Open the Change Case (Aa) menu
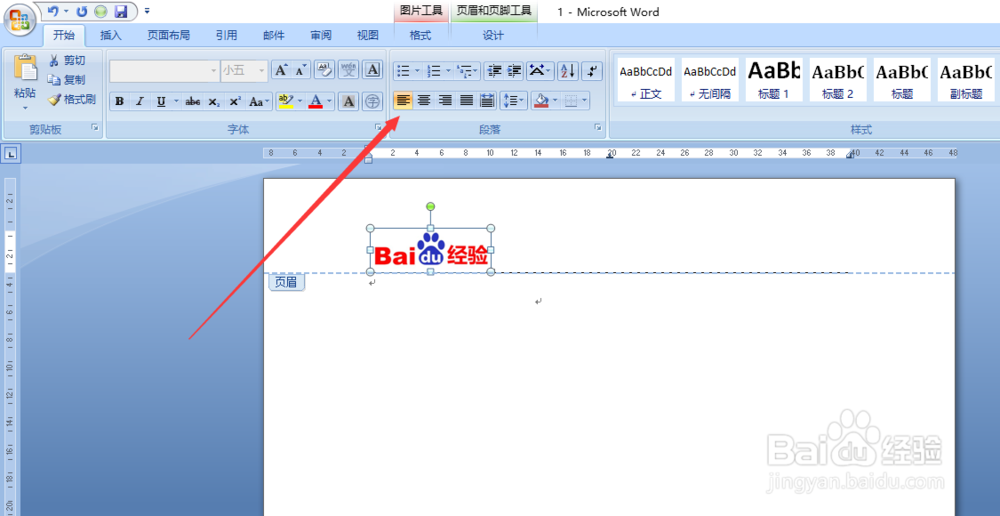The height and width of the screenshot is (516, 1000). click(259, 101)
